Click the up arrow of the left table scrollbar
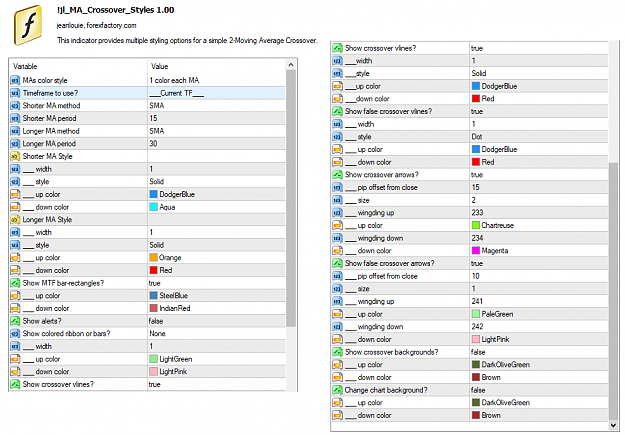 point(291,65)
